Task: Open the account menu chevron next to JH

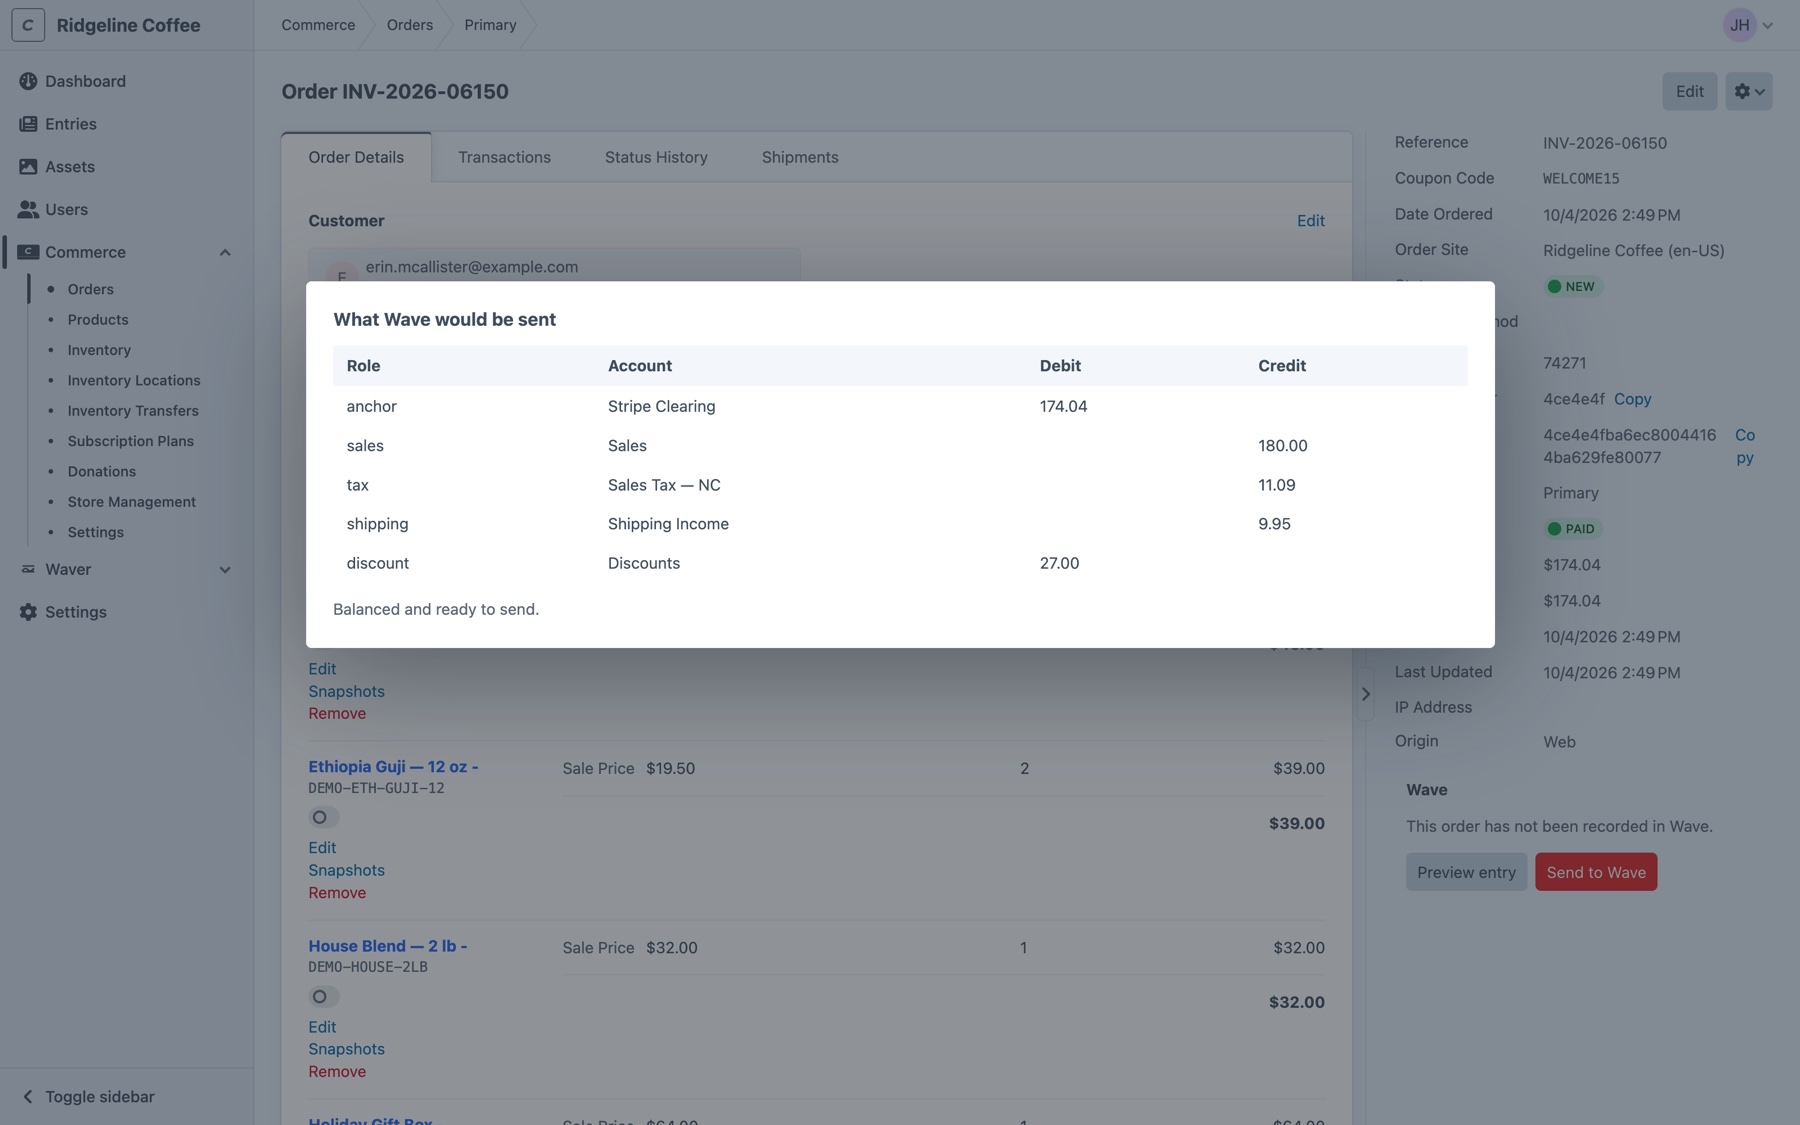Action: [x=1768, y=26]
